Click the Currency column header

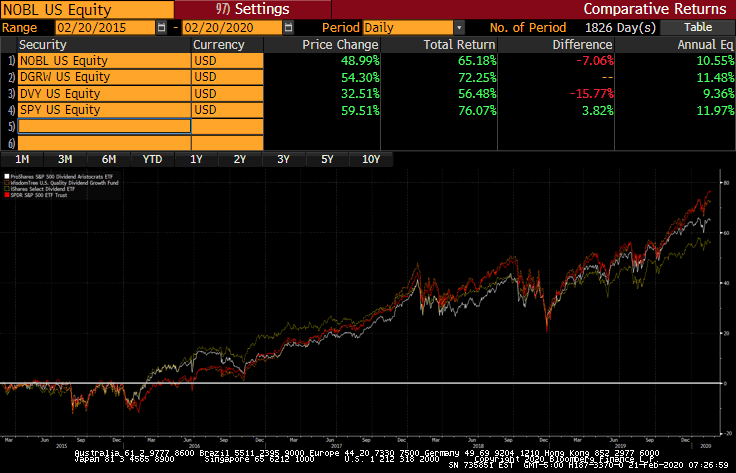pos(228,45)
